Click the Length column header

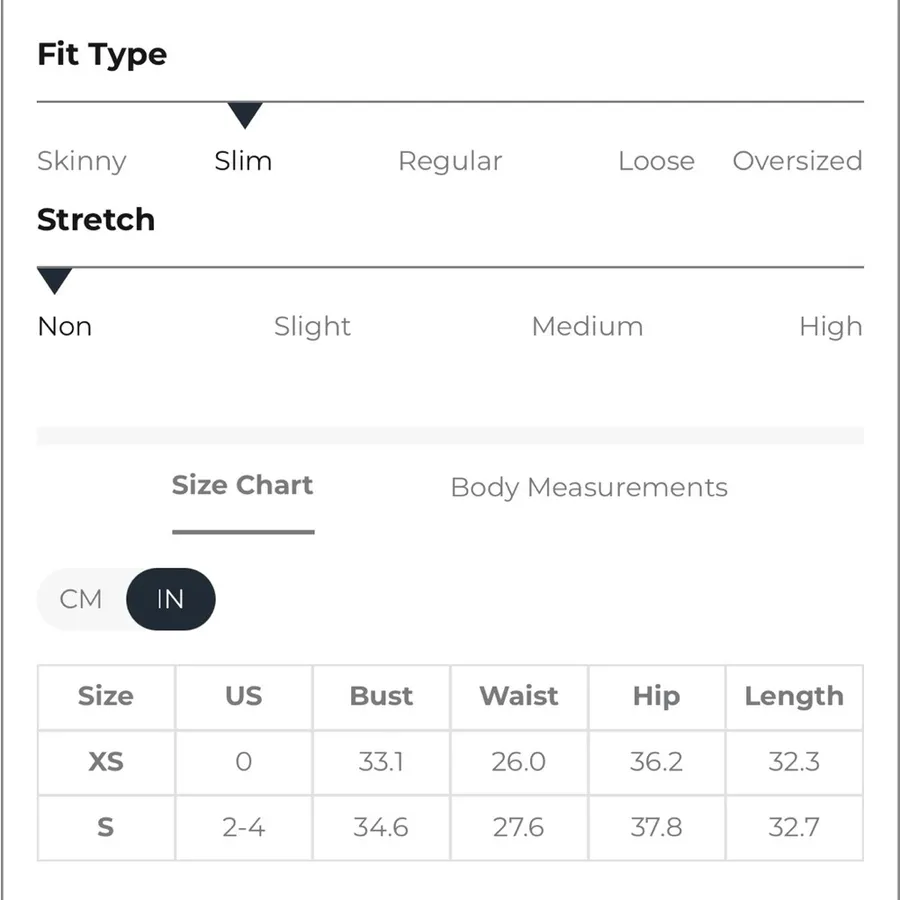pyautogui.click(x=794, y=697)
